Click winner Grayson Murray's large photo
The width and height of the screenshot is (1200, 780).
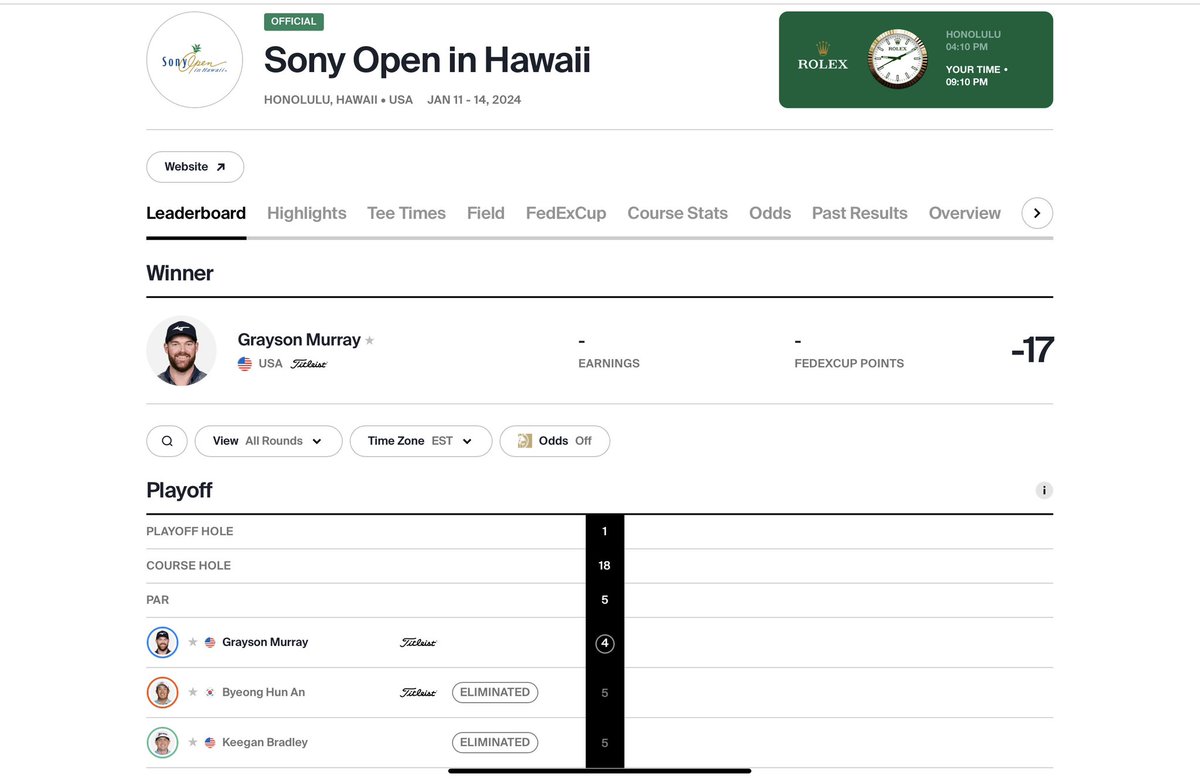(x=182, y=351)
